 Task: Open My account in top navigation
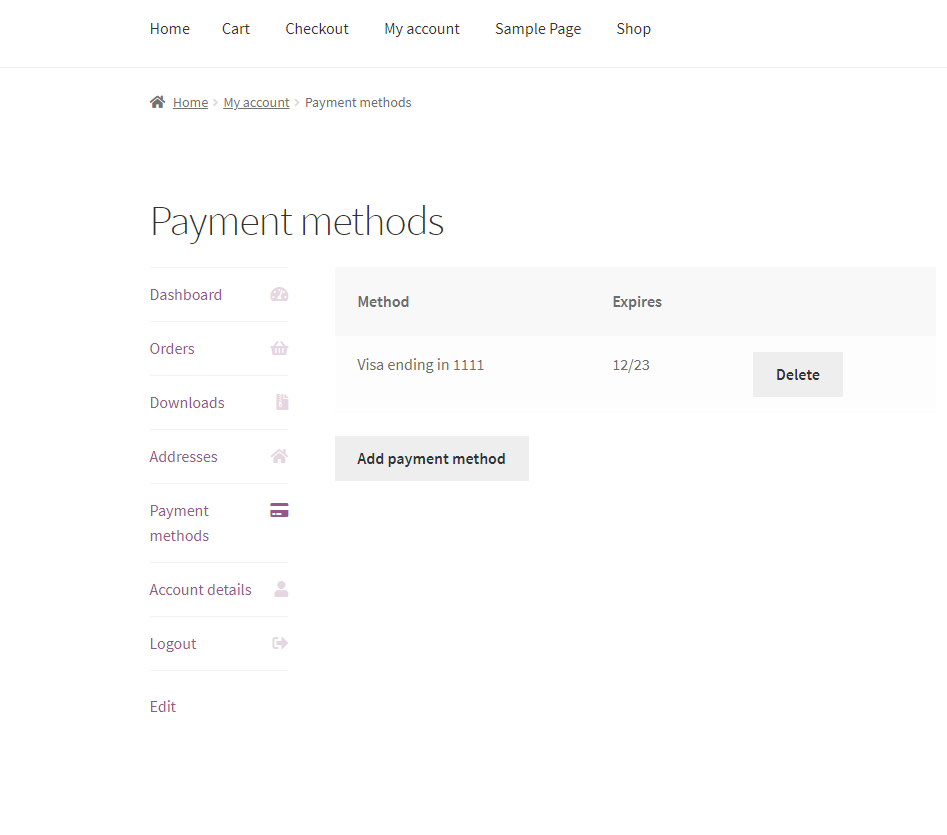[422, 29]
